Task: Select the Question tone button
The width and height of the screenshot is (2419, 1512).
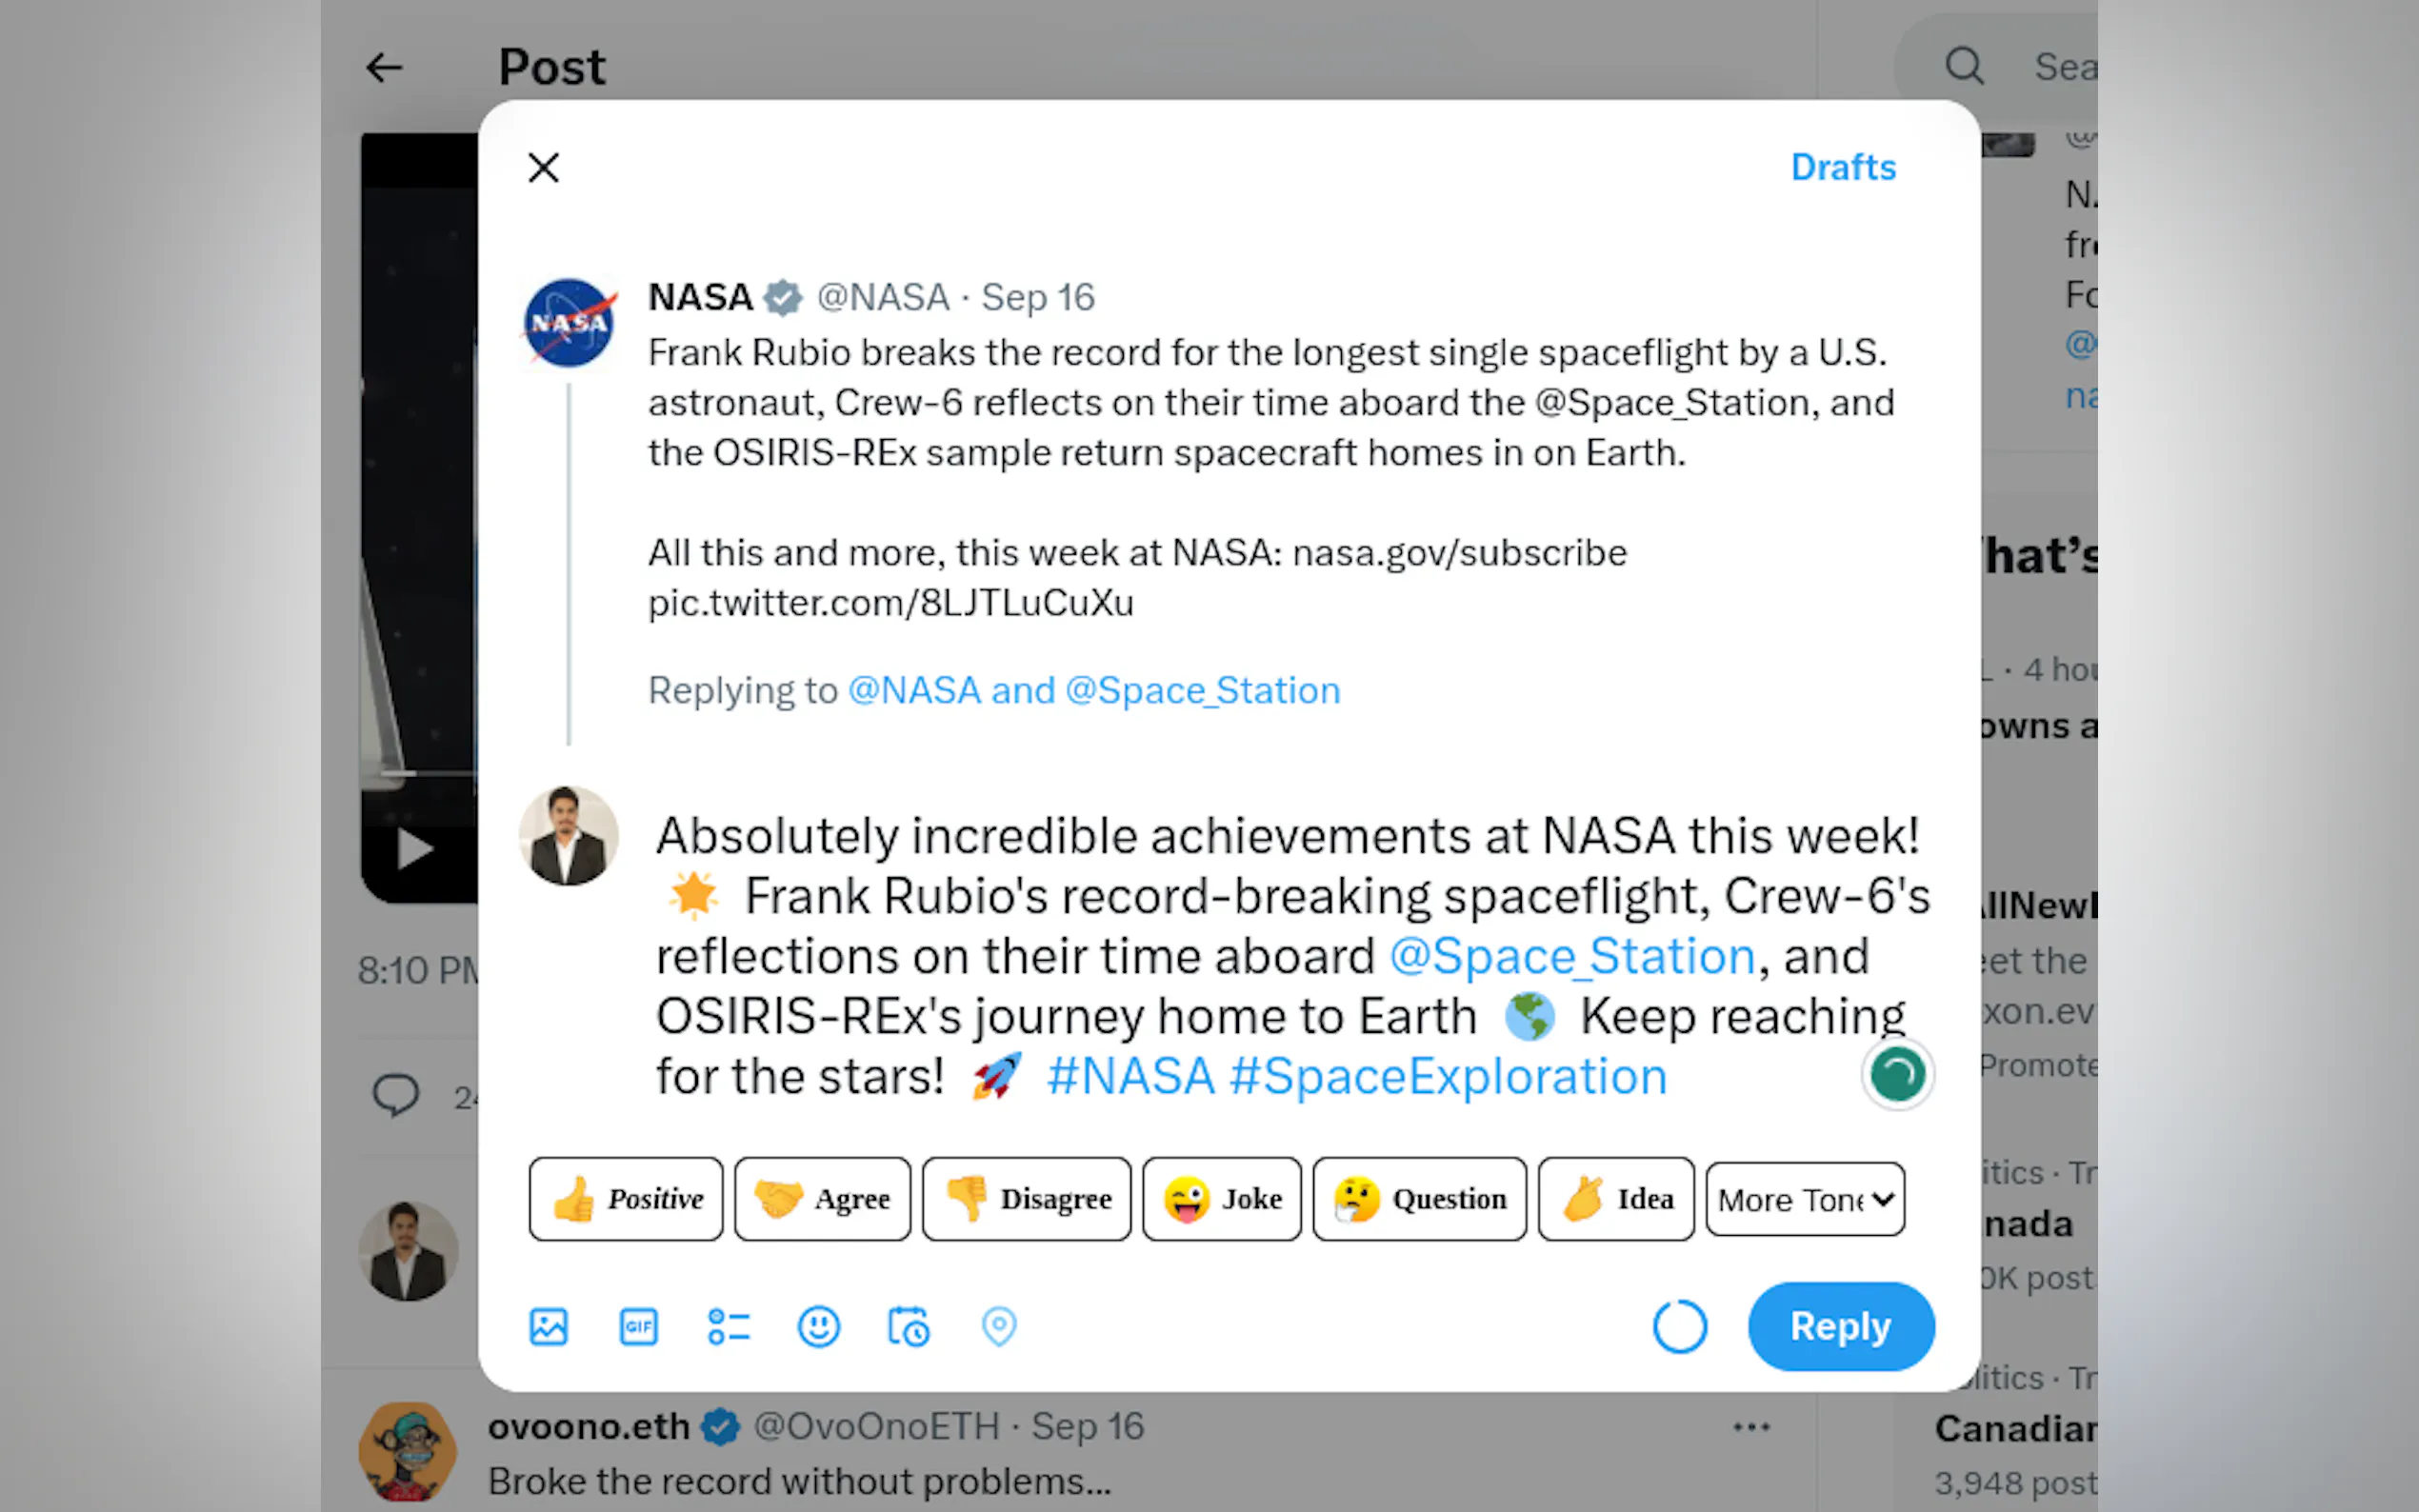Action: click(1419, 1199)
